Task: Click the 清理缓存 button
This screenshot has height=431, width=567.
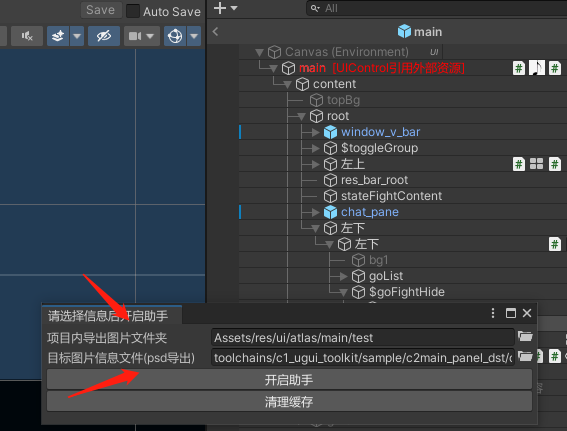Action: [x=289, y=401]
